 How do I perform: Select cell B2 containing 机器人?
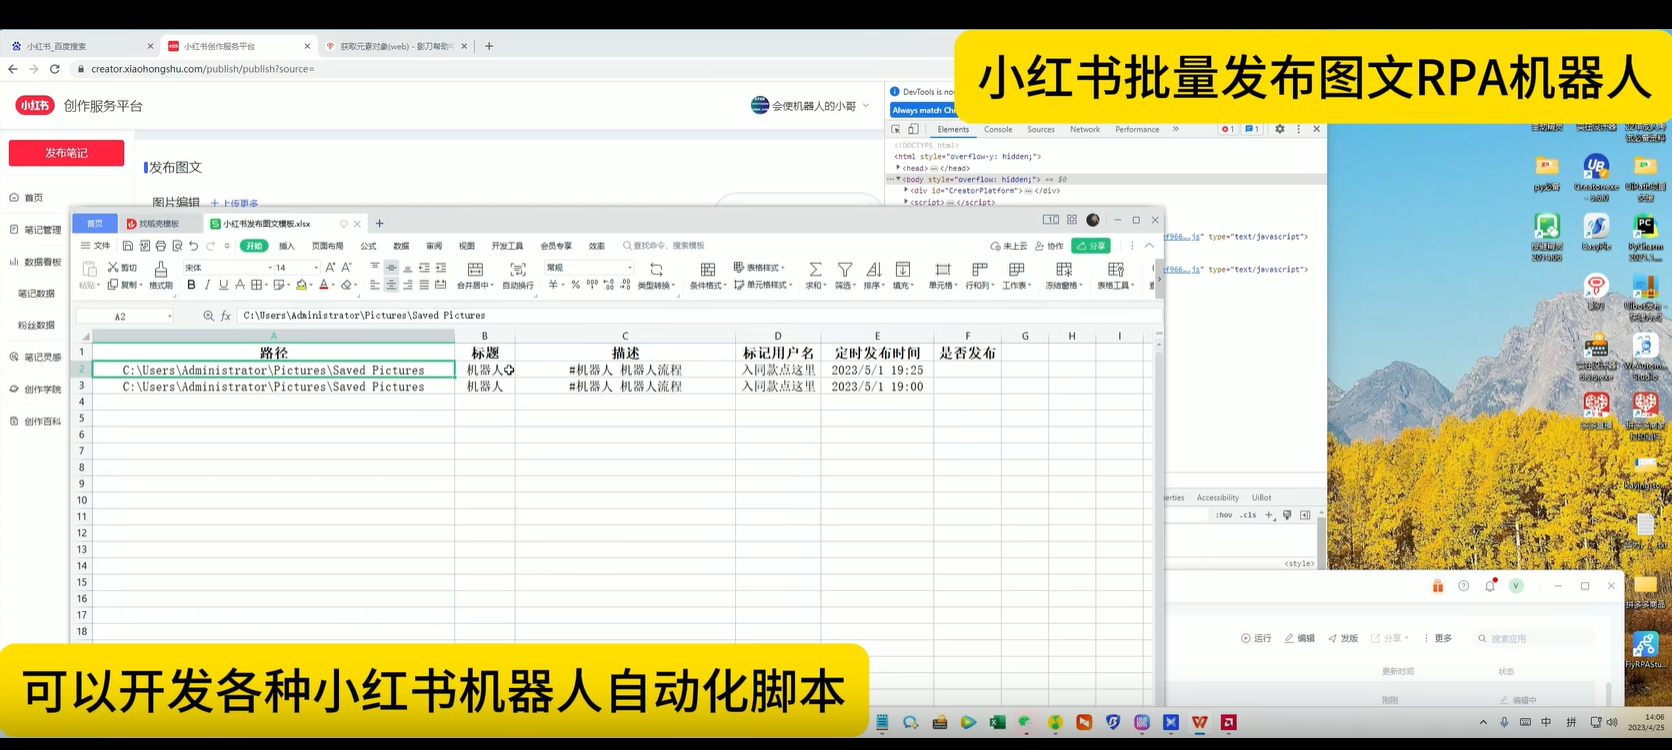[484, 370]
